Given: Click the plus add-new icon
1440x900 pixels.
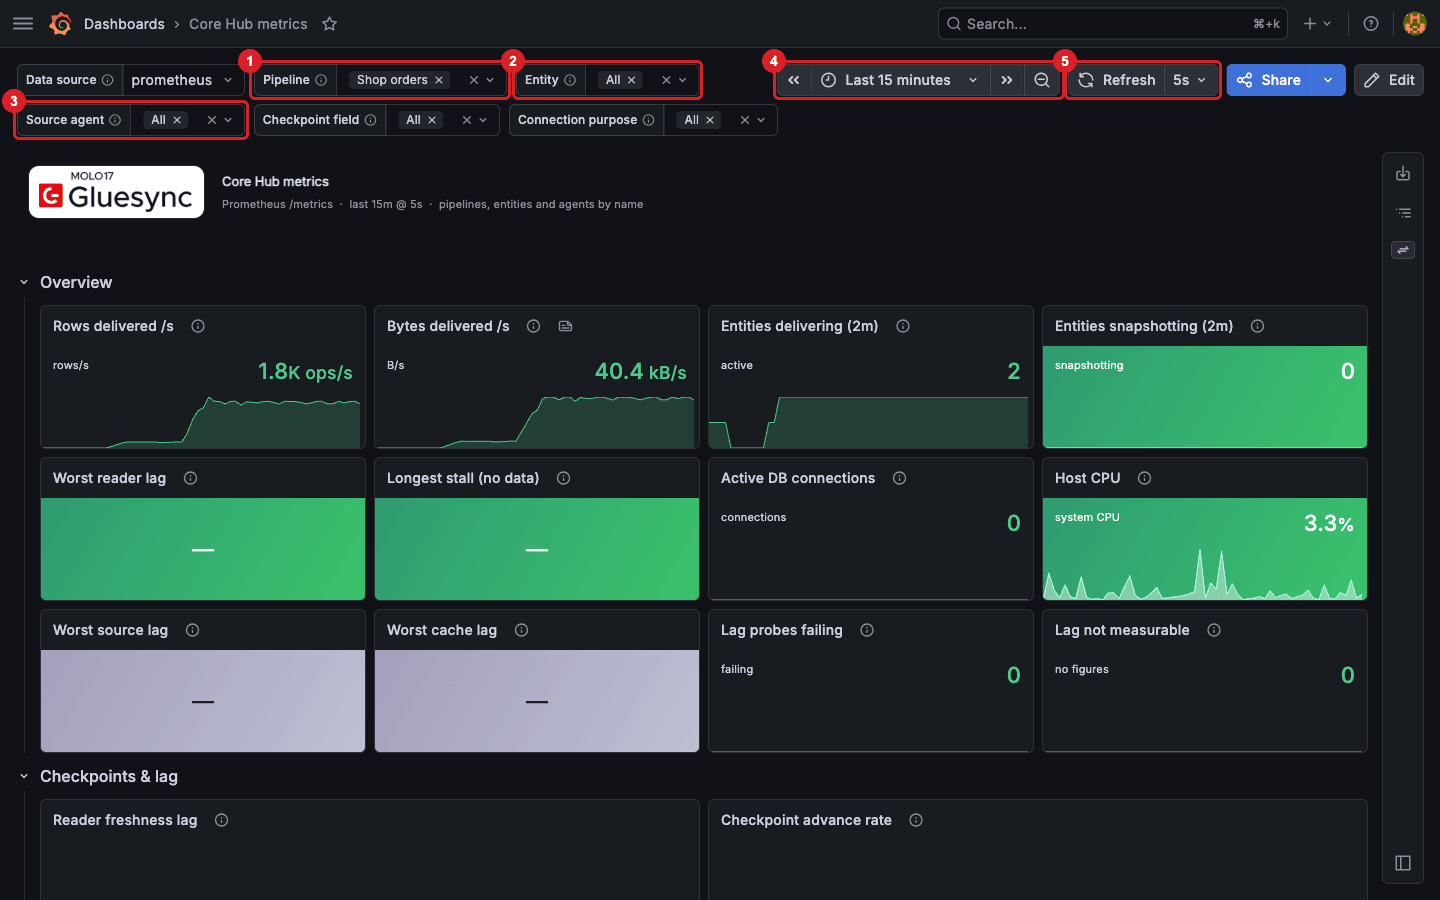Looking at the screenshot, I should 1310,24.
